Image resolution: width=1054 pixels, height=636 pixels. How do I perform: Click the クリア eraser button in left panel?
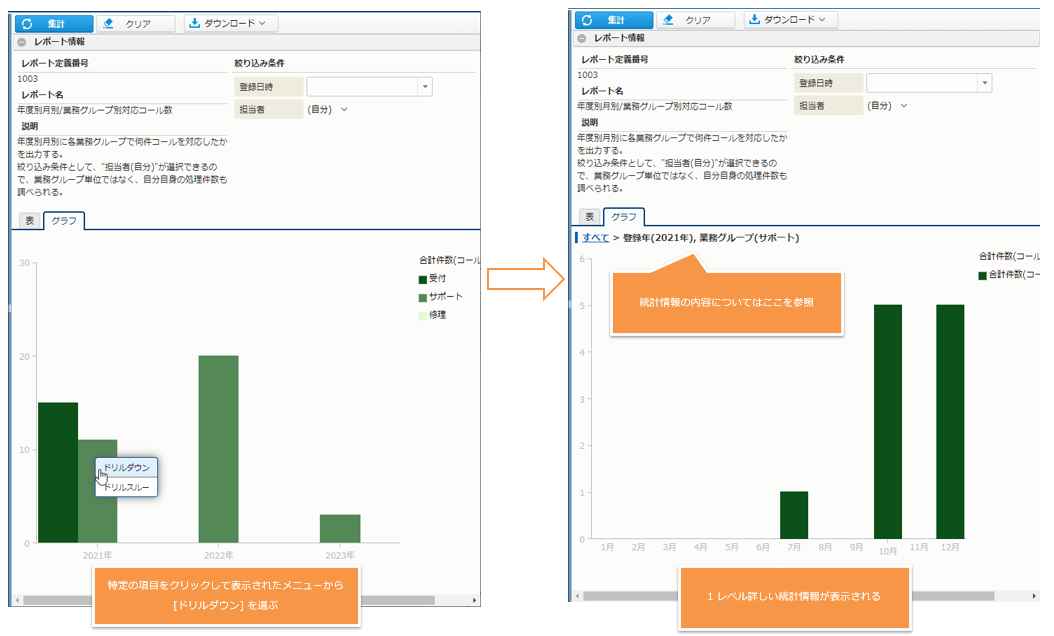coord(137,23)
